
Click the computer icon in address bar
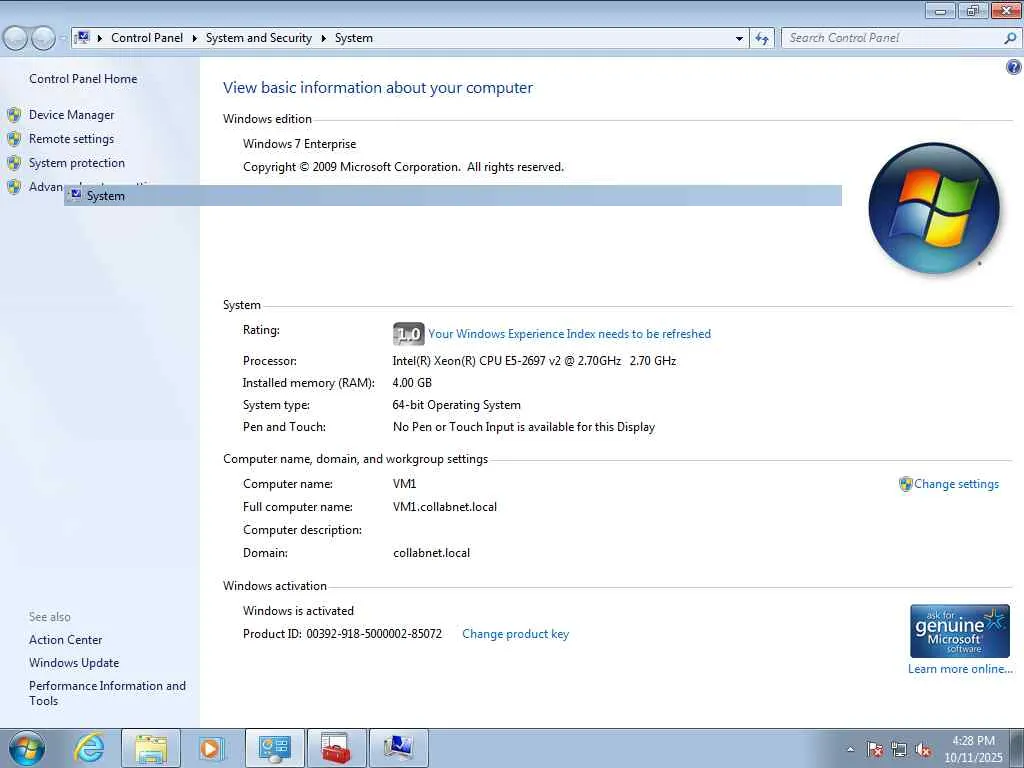tap(82, 38)
